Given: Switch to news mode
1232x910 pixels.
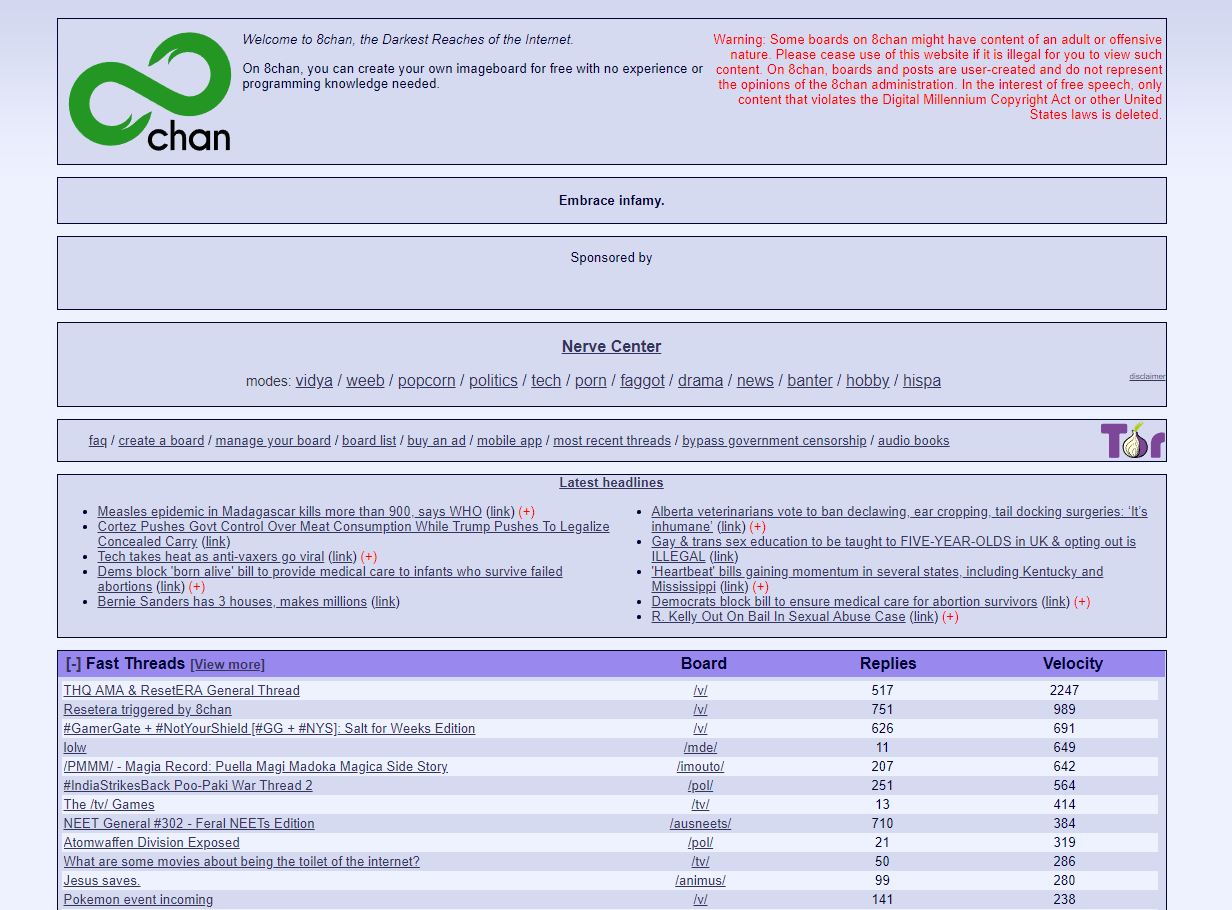Looking at the screenshot, I should pos(755,381).
